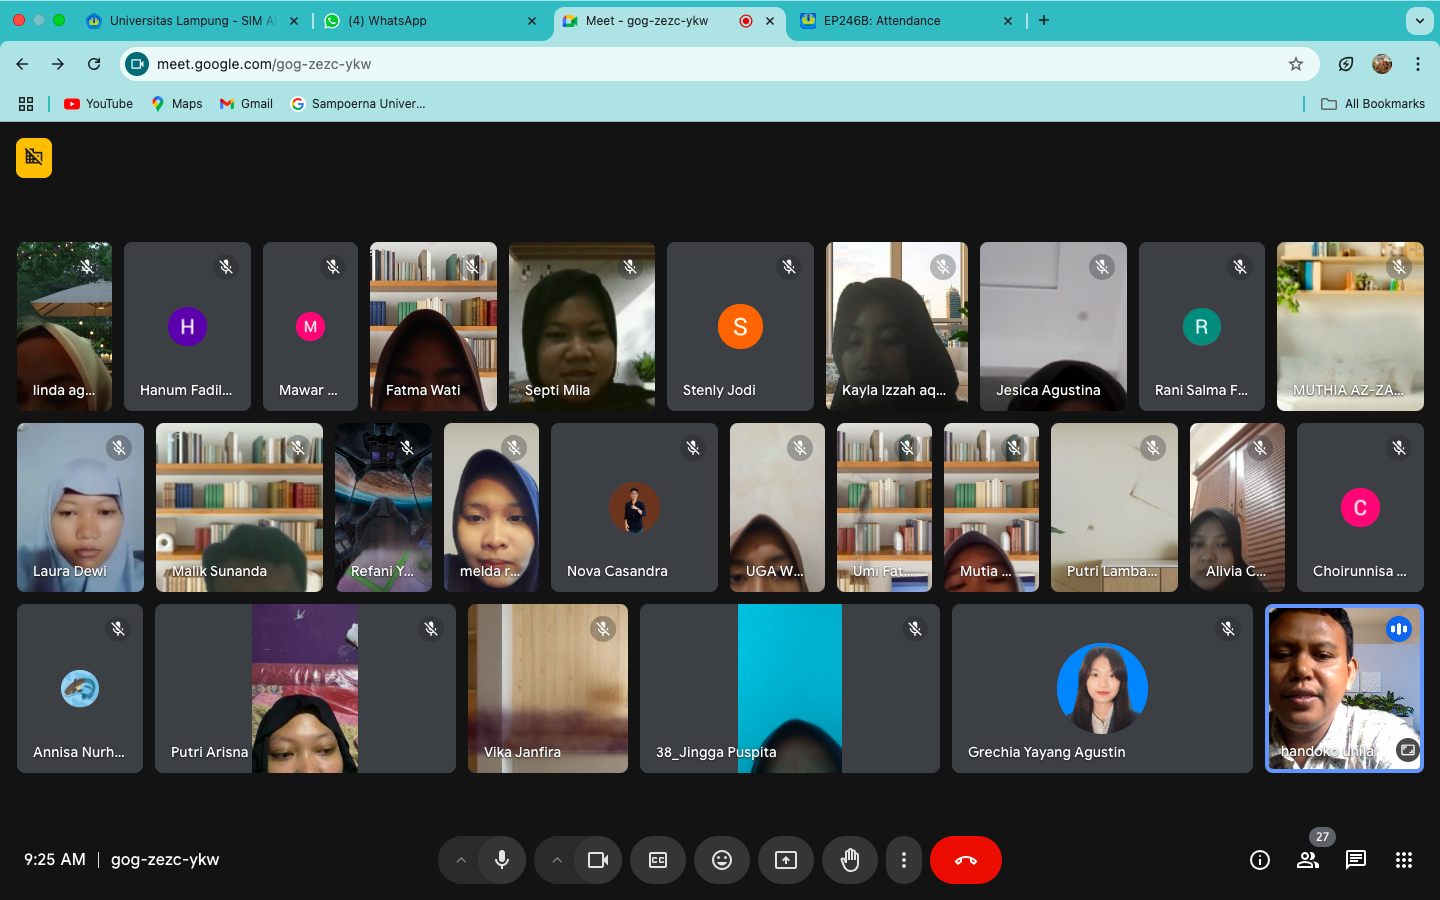Click the address bar showing meet.google.com
The image size is (1440, 900).
[700, 64]
